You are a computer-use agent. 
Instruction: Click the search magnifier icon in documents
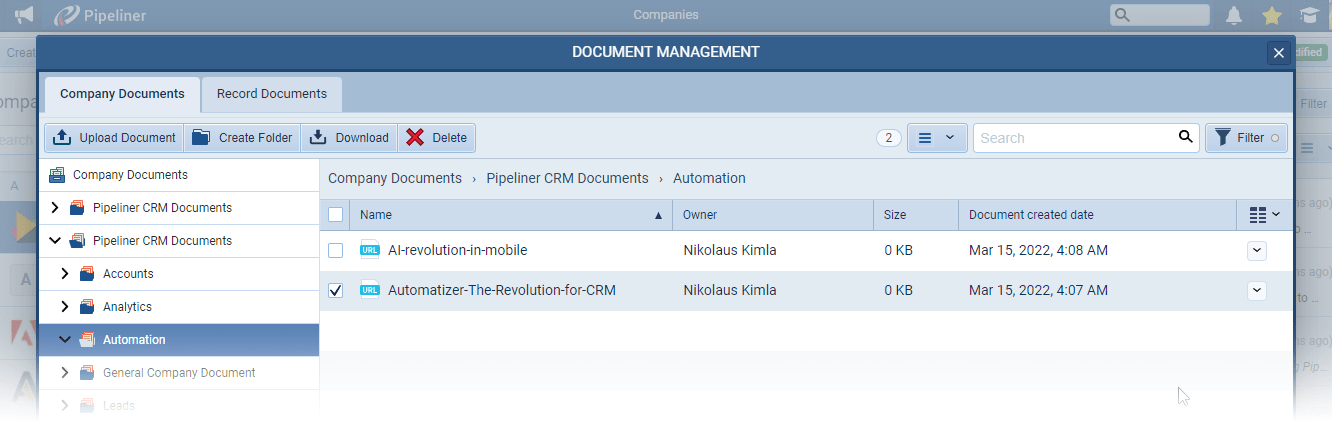pos(1185,137)
